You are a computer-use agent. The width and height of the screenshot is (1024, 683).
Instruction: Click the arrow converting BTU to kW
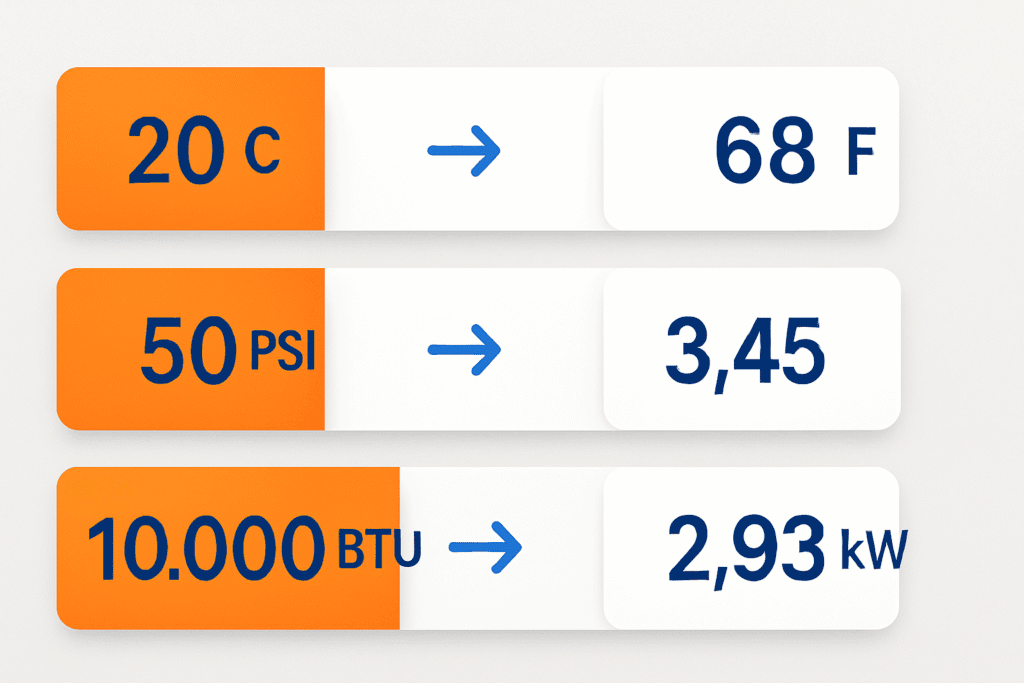[485, 547]
